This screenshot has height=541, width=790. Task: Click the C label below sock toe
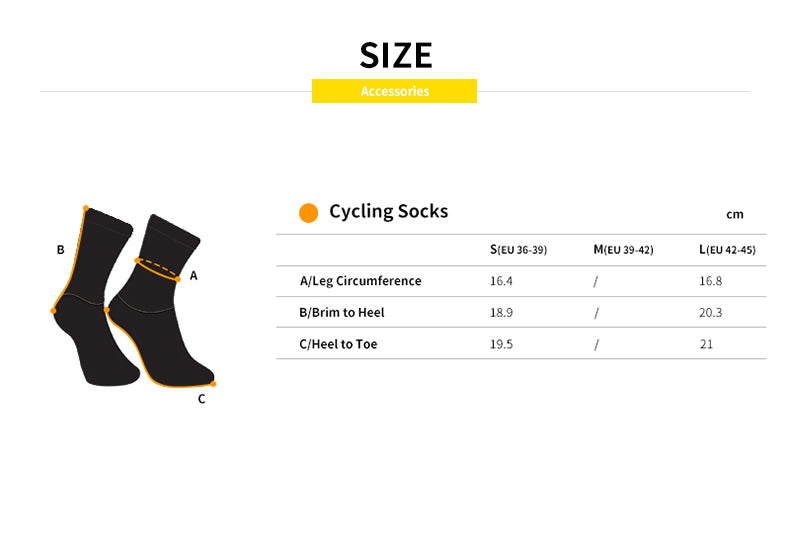point(201,399)
